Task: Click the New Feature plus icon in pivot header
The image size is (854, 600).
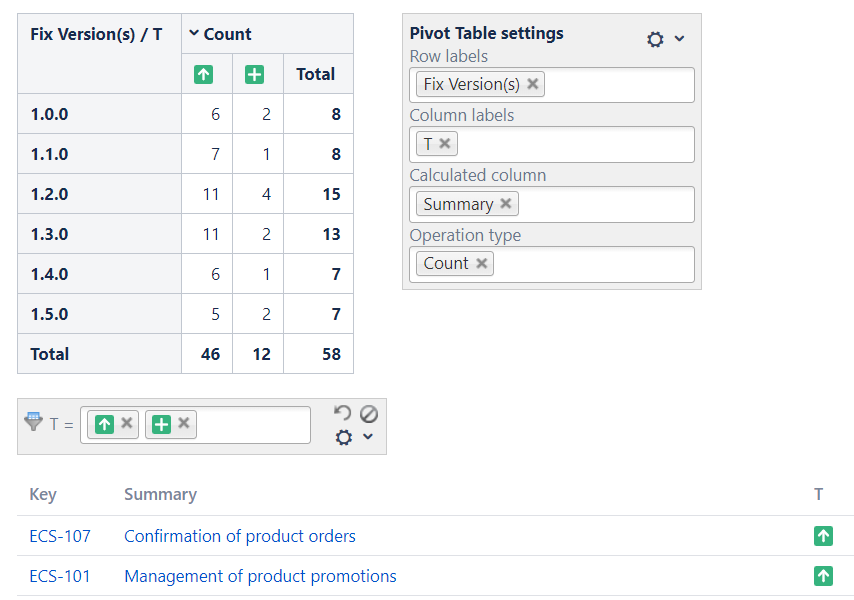Action: 255,74
